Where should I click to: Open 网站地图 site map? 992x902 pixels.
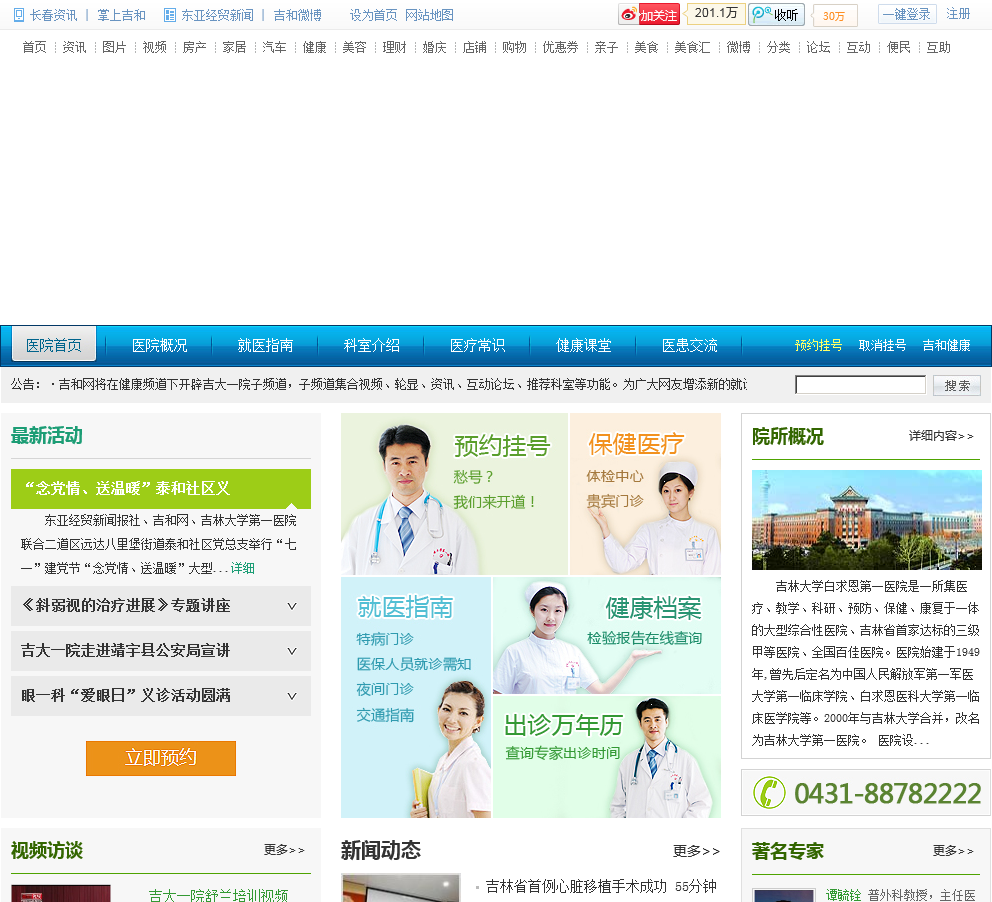click(429, 15)
